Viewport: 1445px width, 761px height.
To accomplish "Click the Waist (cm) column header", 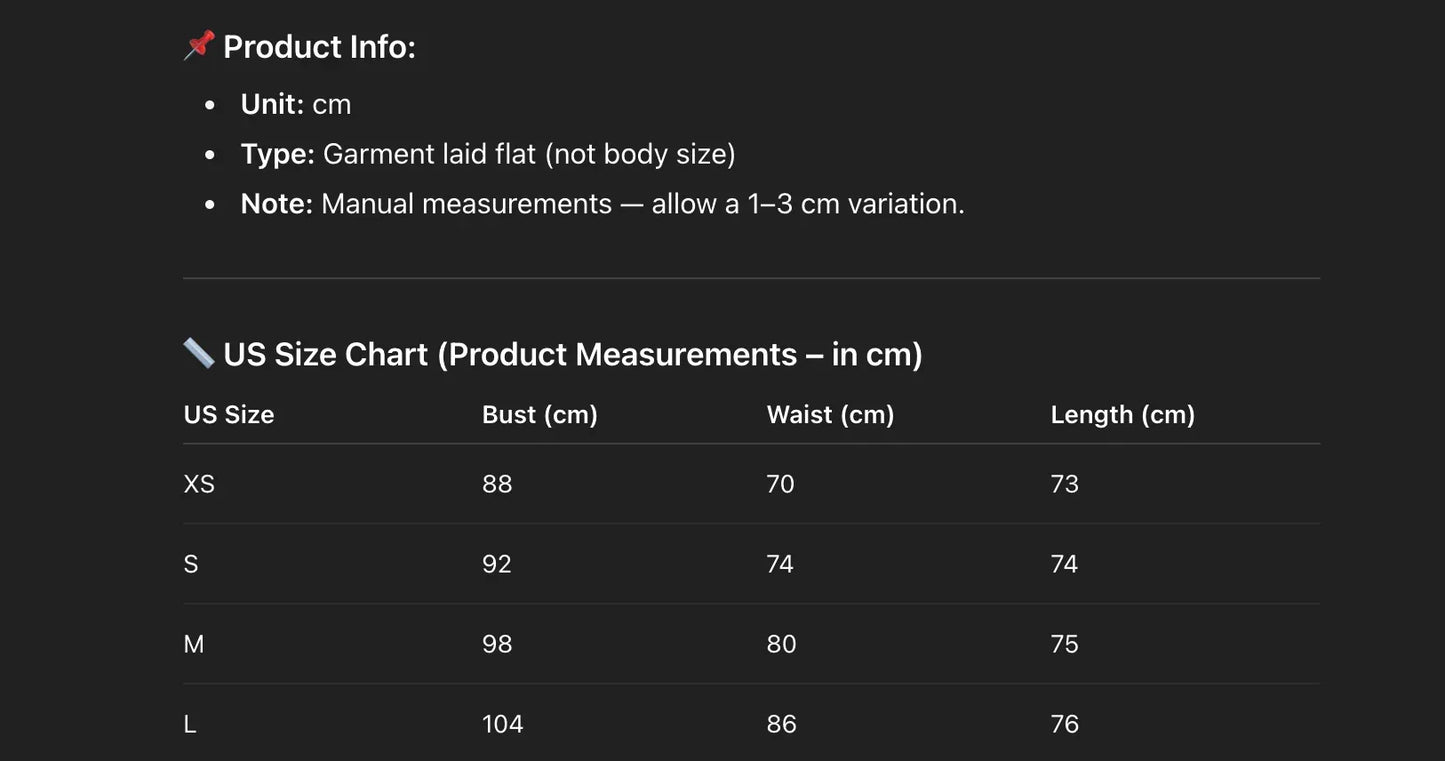I will point(830,415).
